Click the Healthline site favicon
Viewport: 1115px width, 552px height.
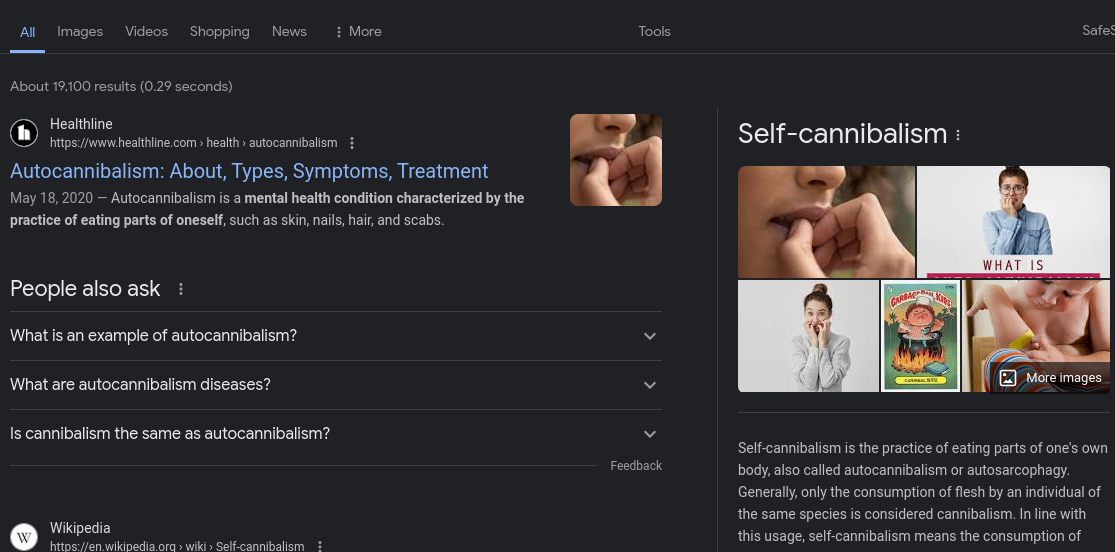click(x=25, y=133)
